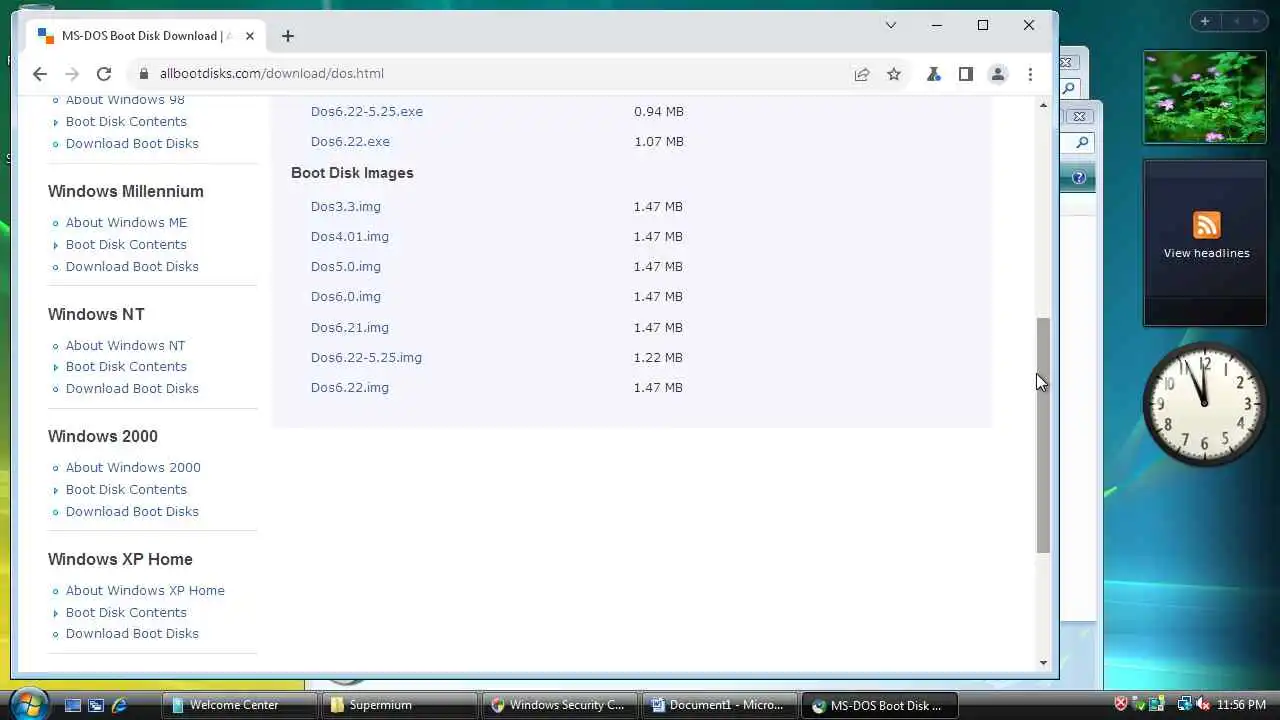This screenshot has height=720, width=1280.
Task: Click Switch between windows in Quick Launch
Action: [96, 705]
